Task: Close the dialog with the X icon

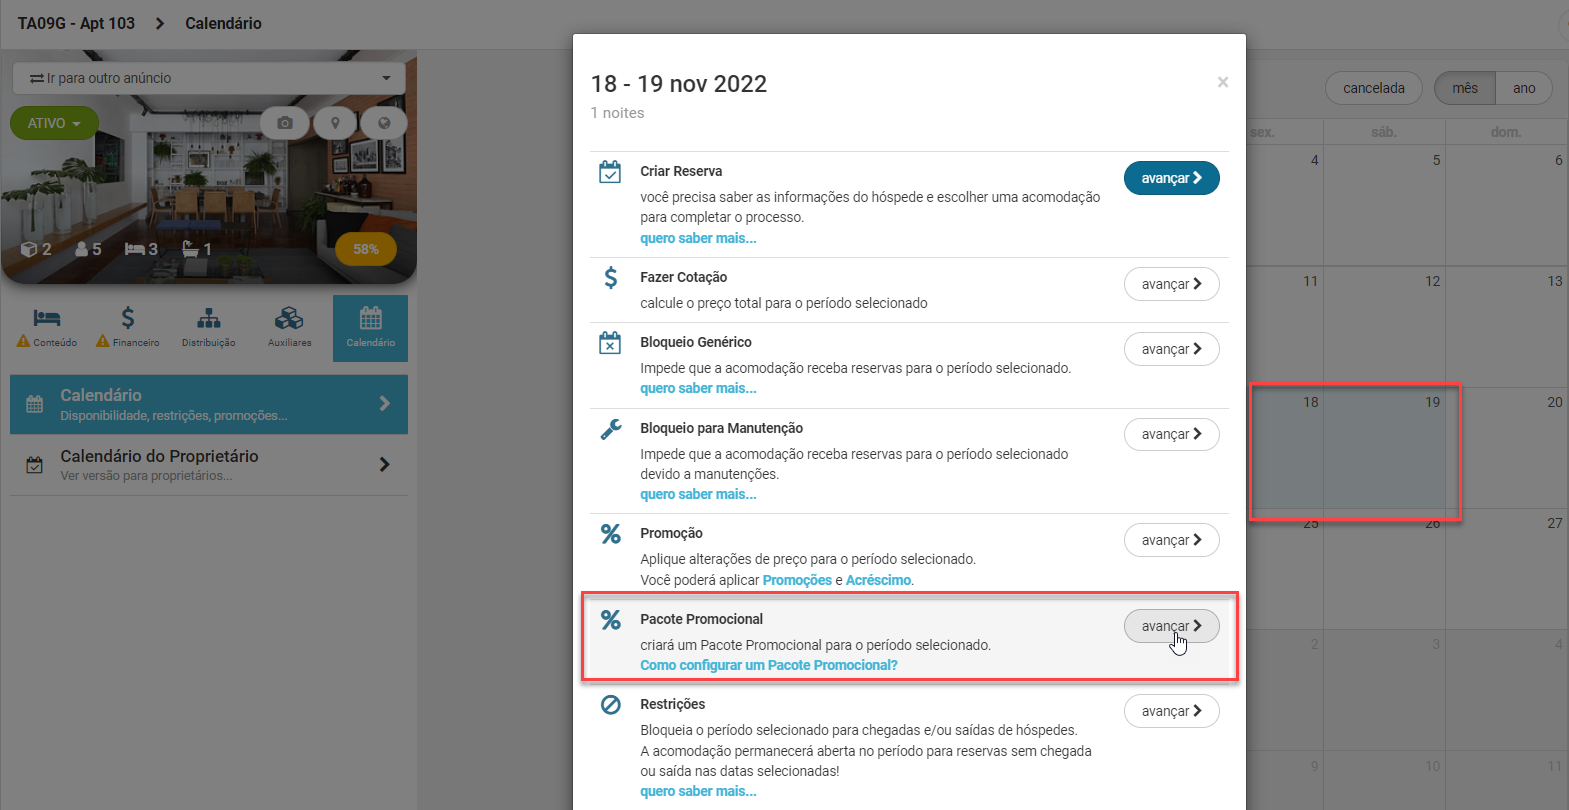Action: [1223, 82]
